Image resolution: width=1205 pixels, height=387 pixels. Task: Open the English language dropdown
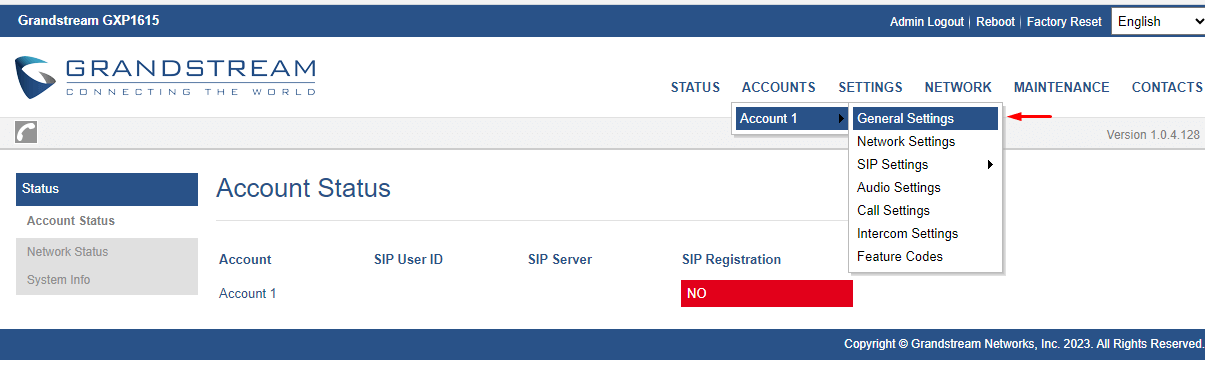click(x=1158, y=21)
